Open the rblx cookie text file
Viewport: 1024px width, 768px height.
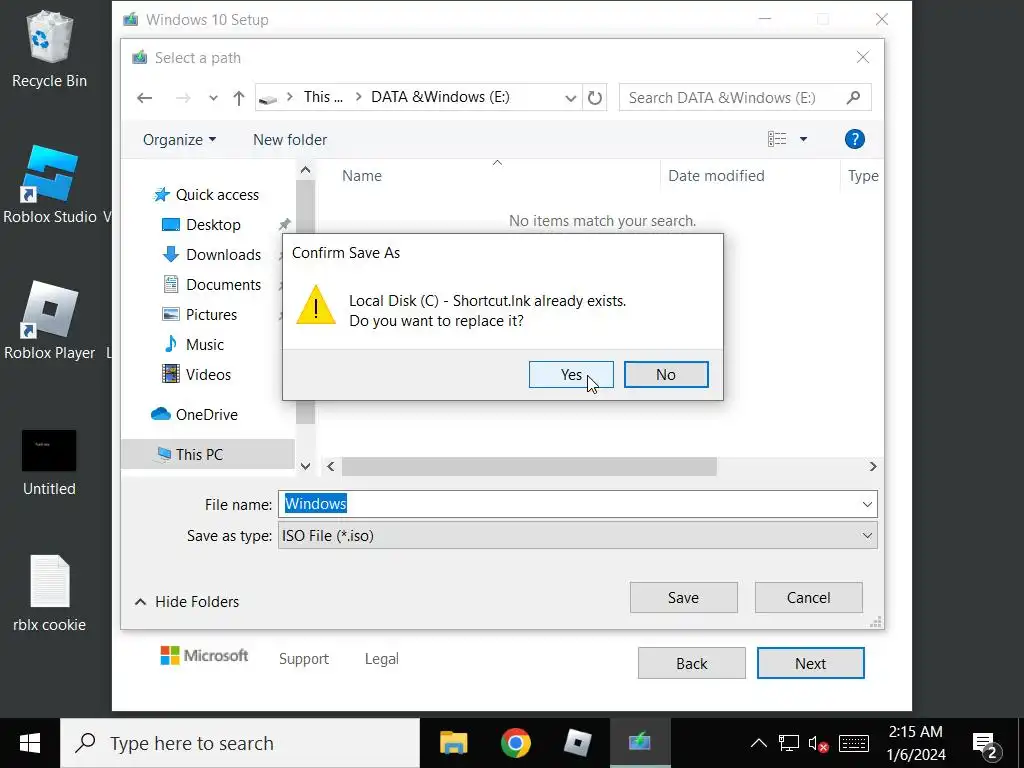pos(49,594)
